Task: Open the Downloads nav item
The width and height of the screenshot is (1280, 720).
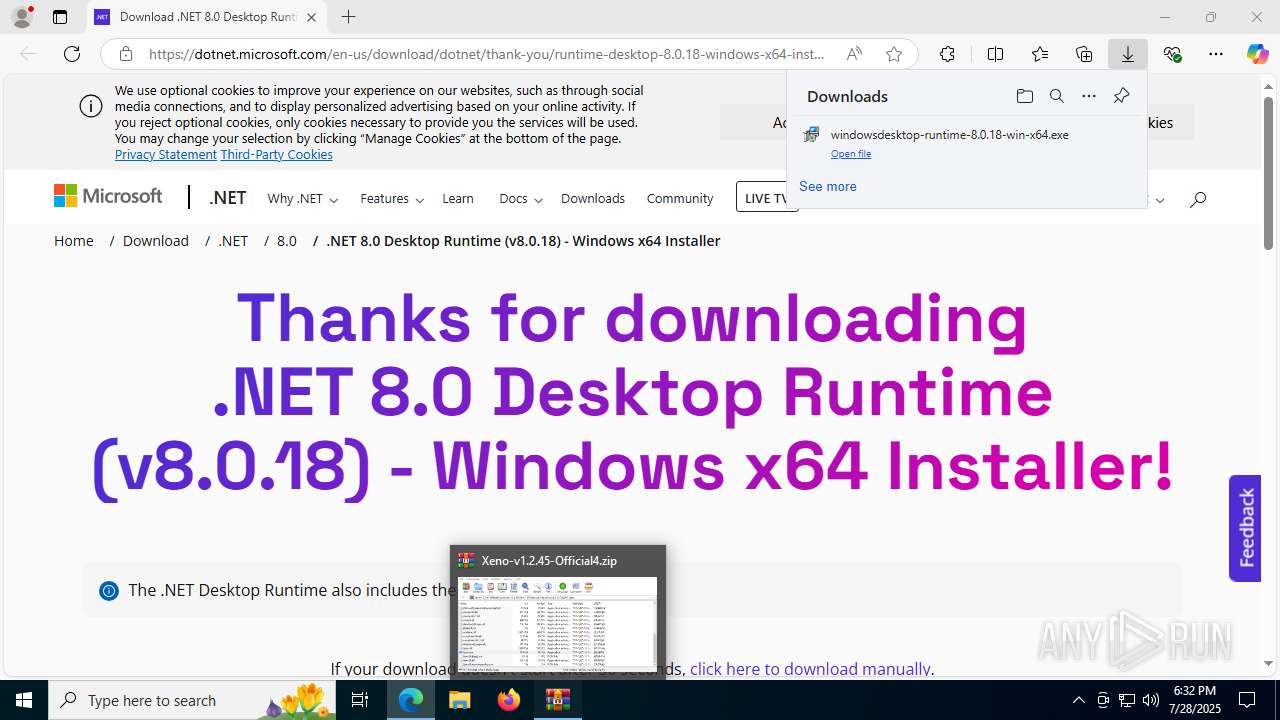Action: (x=593, y=198)
